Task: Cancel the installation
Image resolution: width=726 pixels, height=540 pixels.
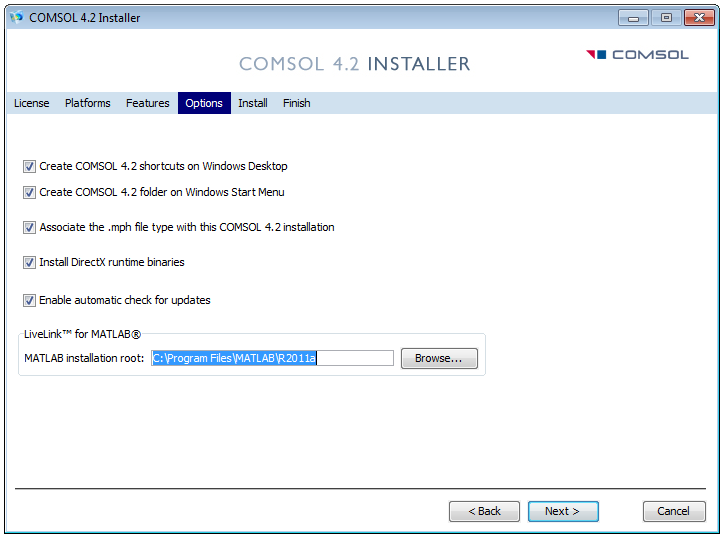Action: pyautogui.click(x=674, y=511)
